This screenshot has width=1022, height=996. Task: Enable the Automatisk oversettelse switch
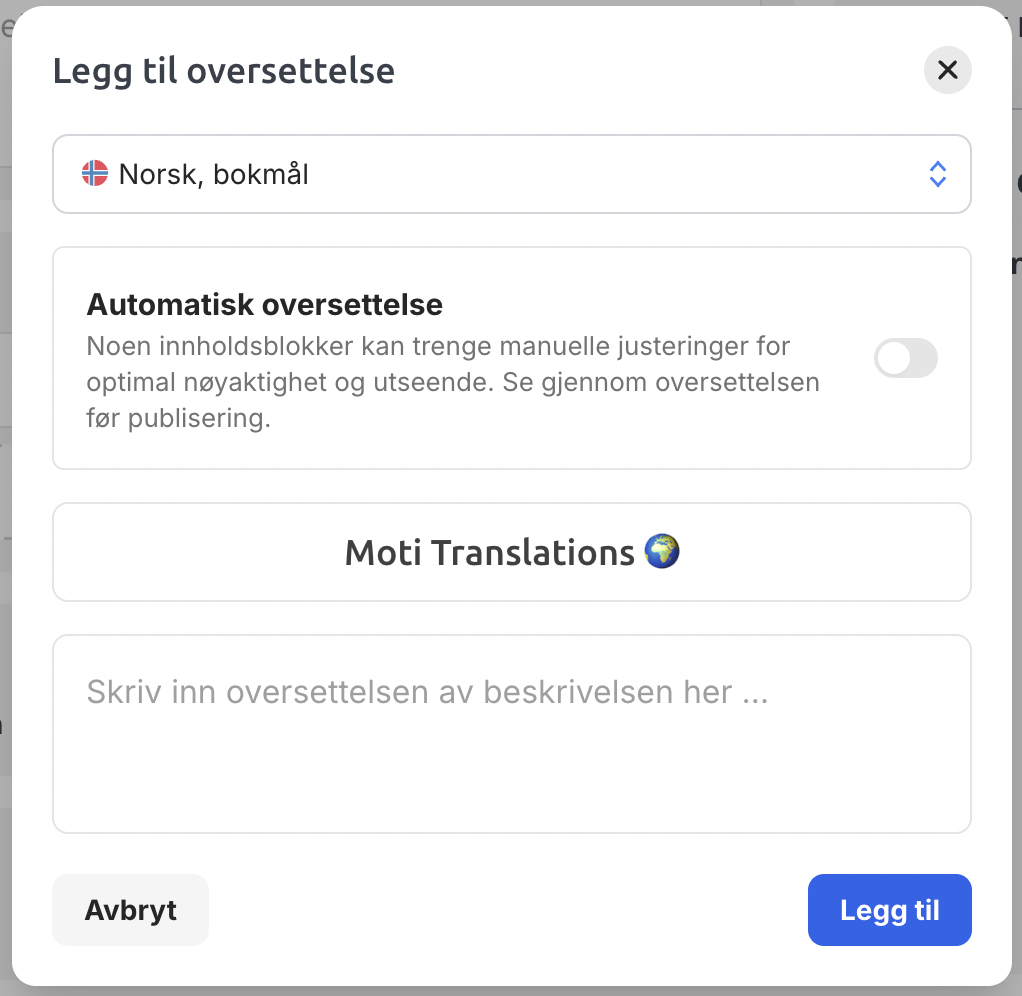[905, 358]
